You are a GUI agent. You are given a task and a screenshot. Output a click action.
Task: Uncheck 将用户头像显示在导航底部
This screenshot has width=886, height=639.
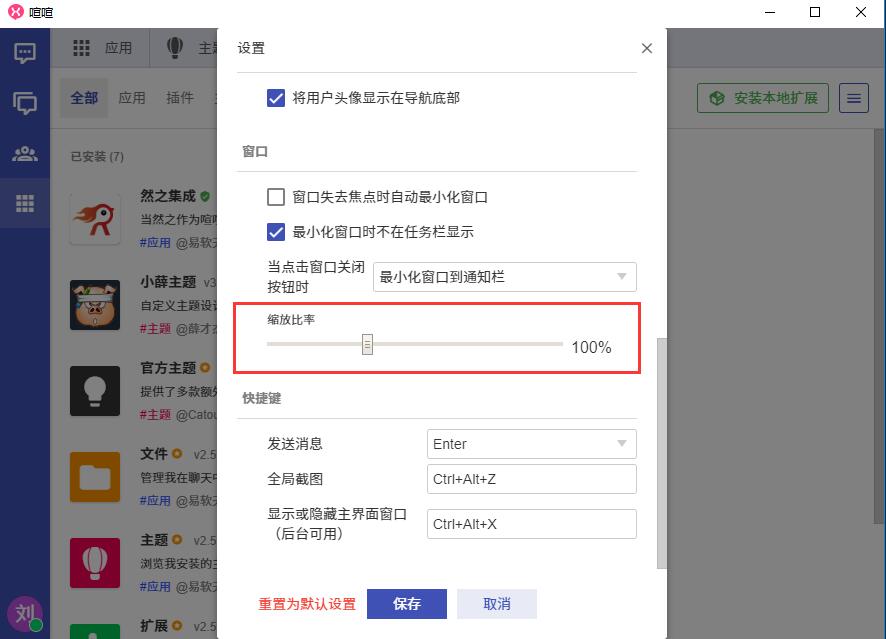[276, 98]
